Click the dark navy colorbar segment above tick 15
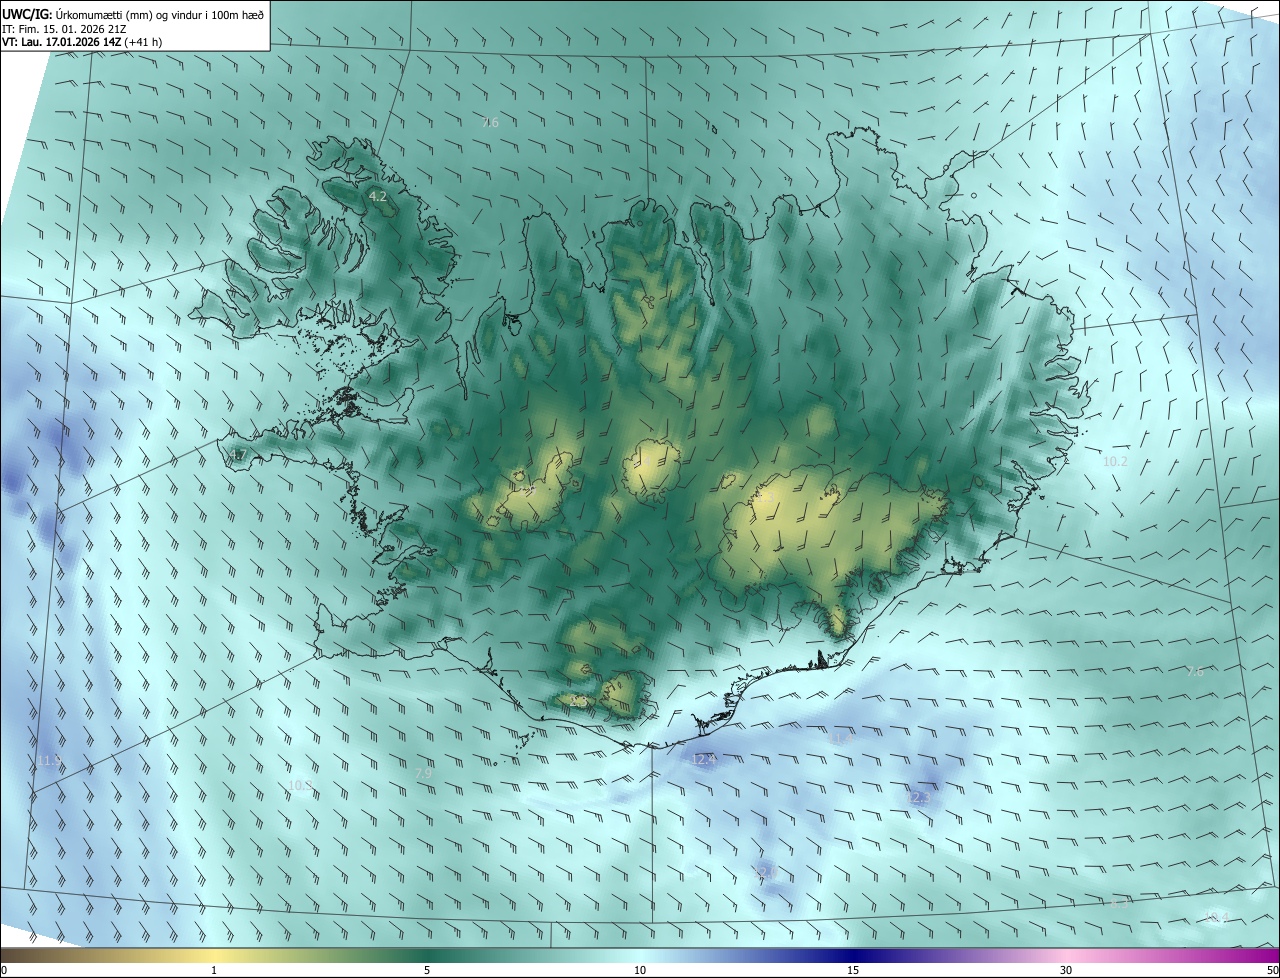Screen dimensions: 1280x978 coord(853,955)
